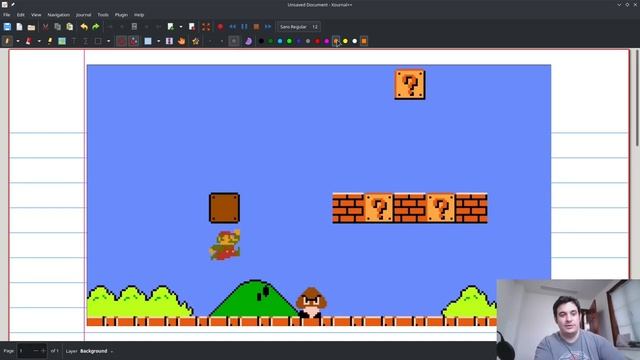Screen dimensions: 640x360
Task: Fast-forward the audio playback
Action: pyautogui.click(x=268, y=27)
